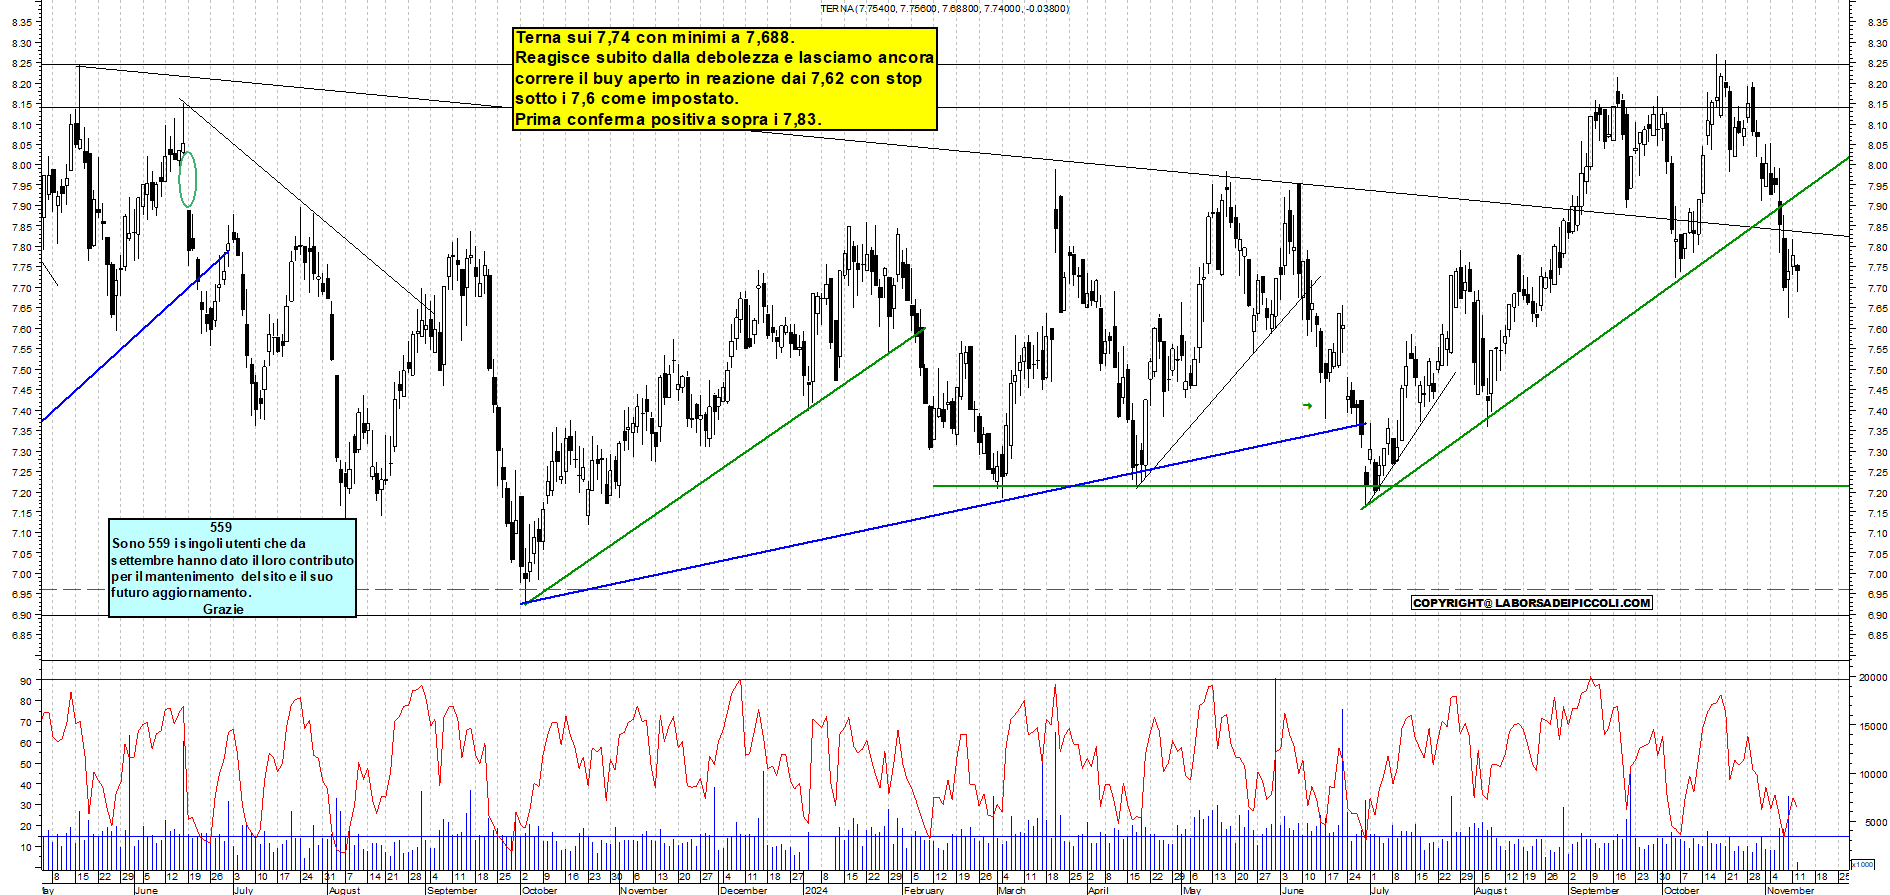Click the '15000' volume axis label

[x=1873, y=726]
